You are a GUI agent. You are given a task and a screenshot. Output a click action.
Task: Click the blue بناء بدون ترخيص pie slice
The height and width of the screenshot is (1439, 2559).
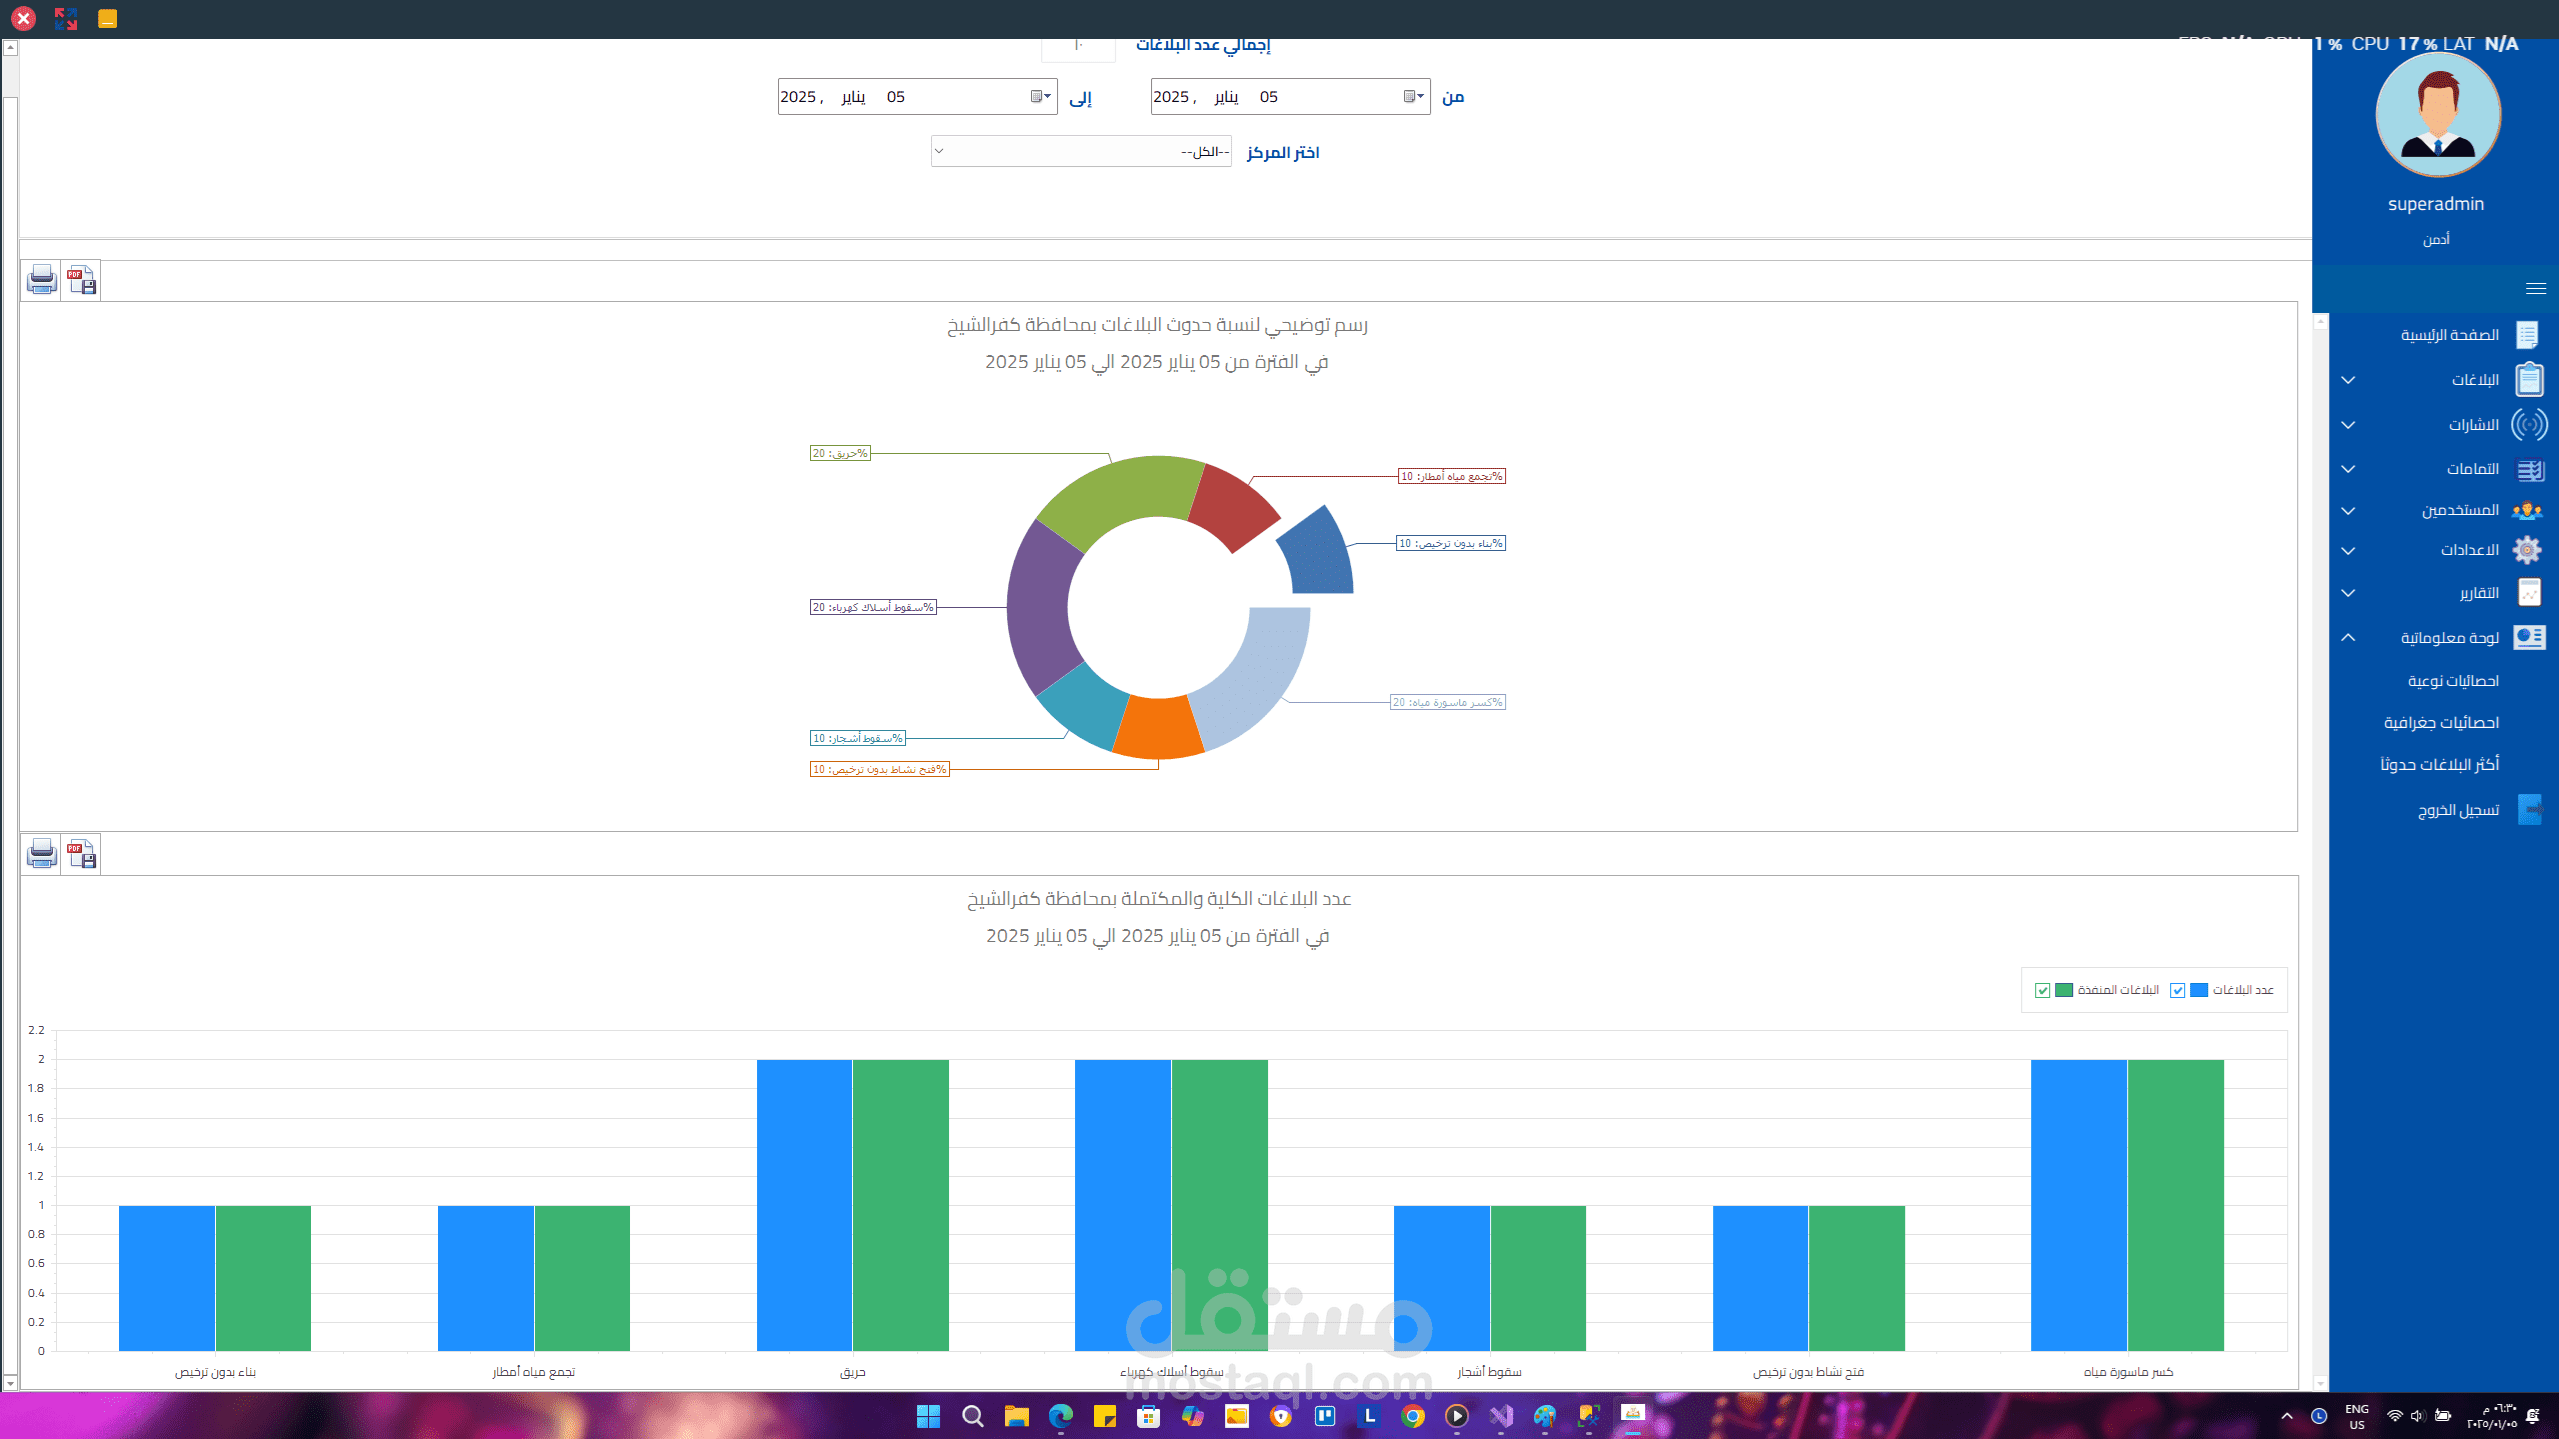click(1319, 555)
